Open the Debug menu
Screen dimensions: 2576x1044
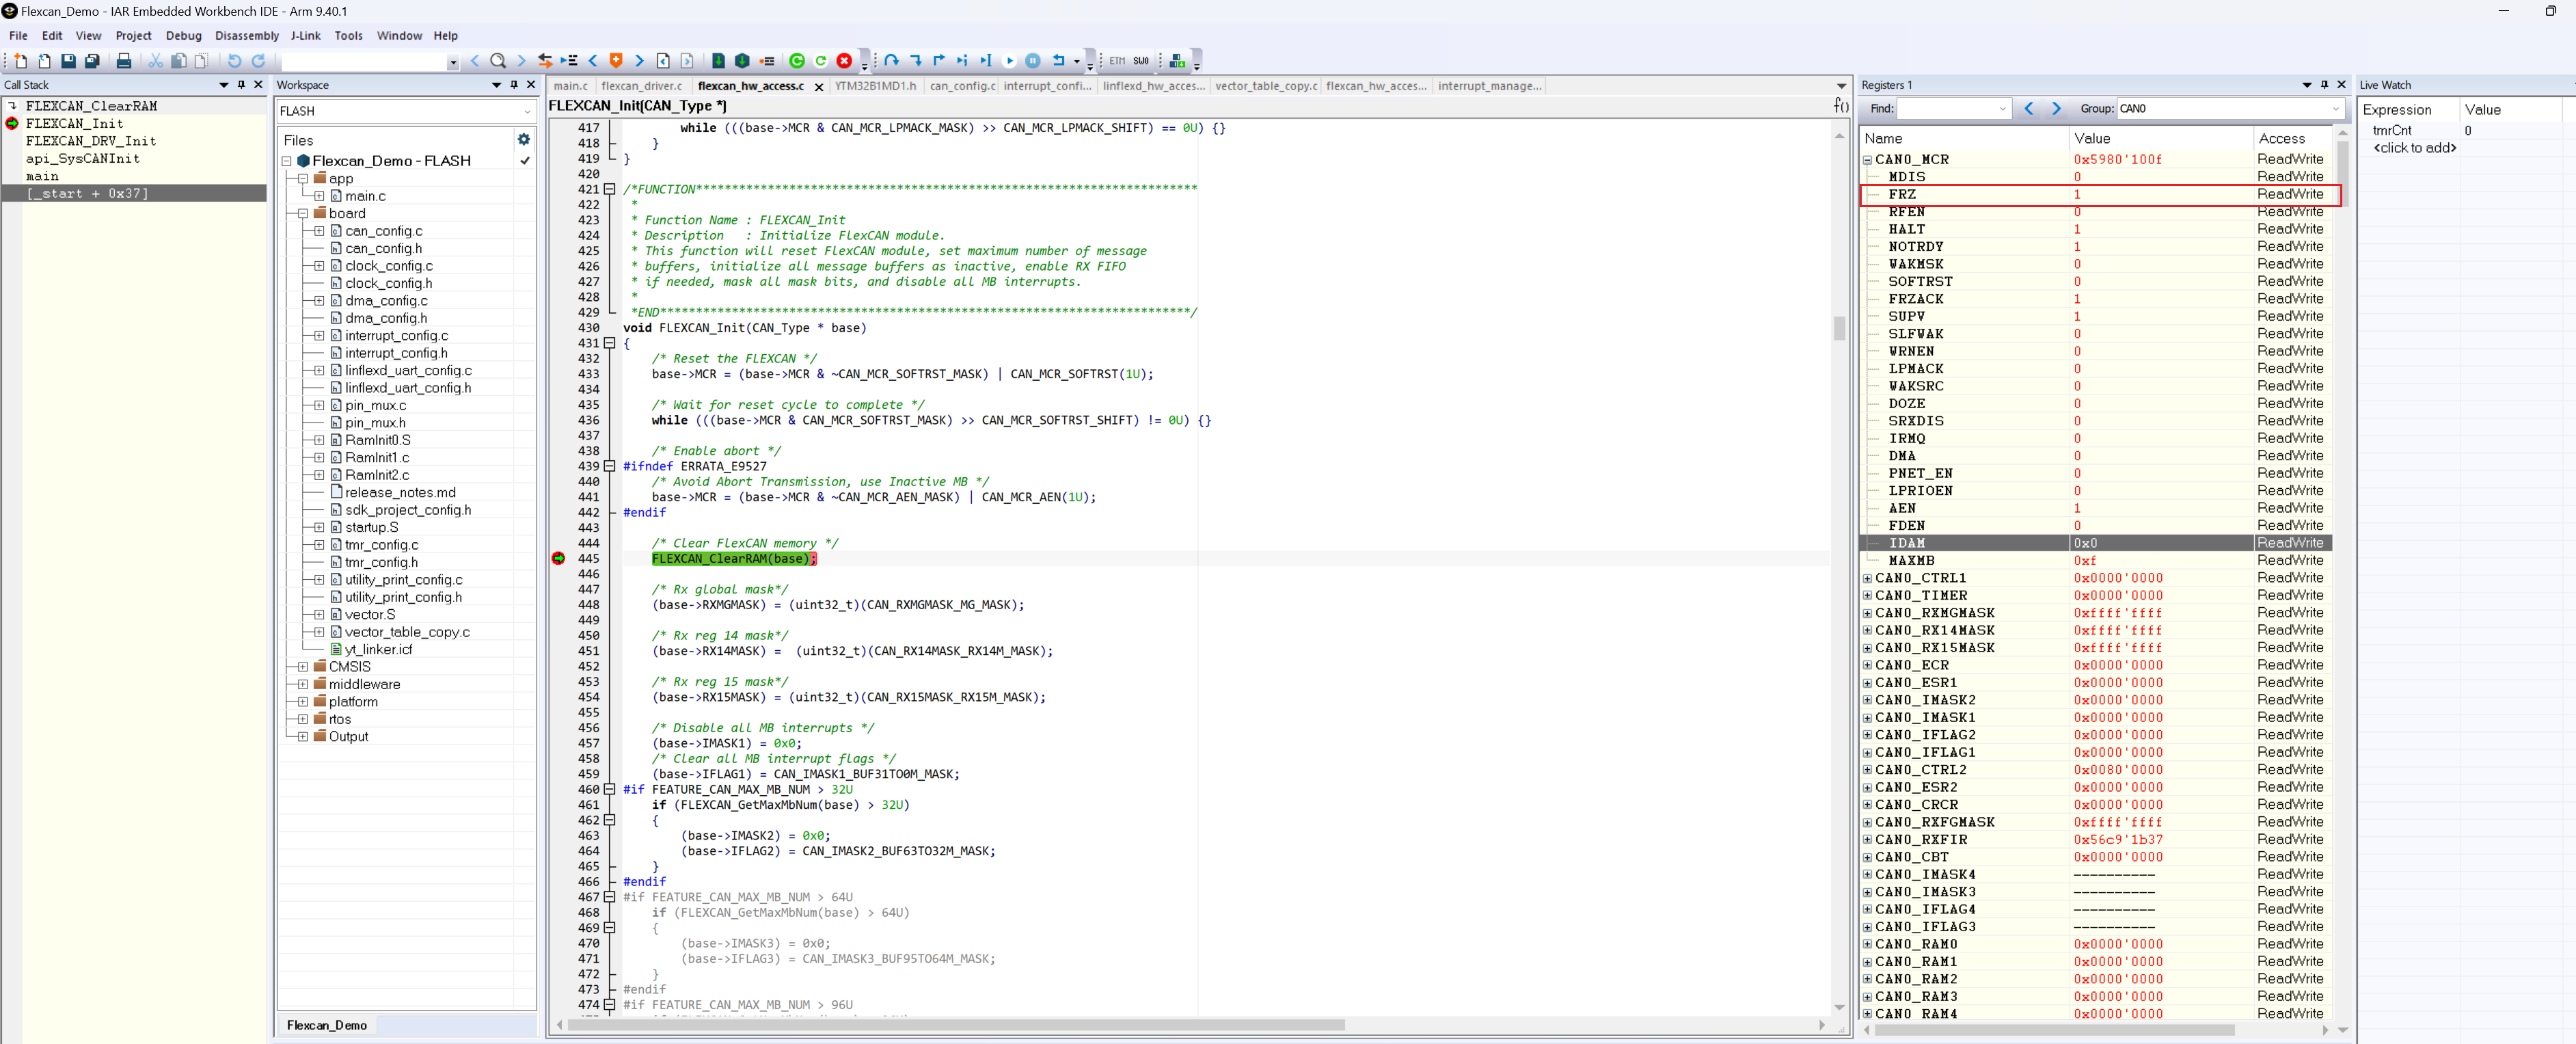pos(183,36)
